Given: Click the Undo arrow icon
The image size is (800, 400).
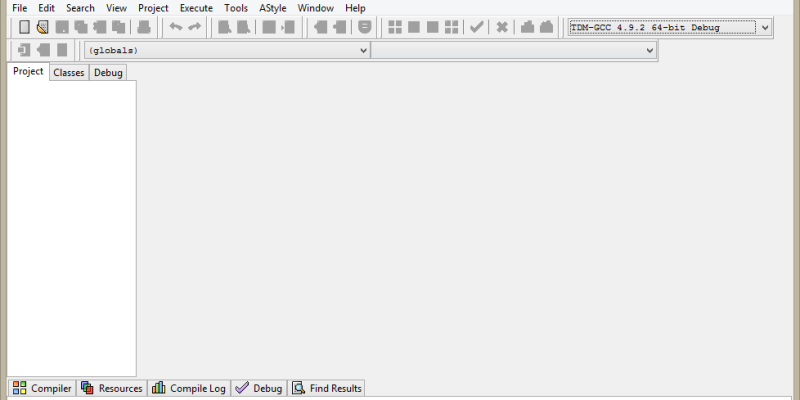Looking at the screenshot, I should pos(175,27).
